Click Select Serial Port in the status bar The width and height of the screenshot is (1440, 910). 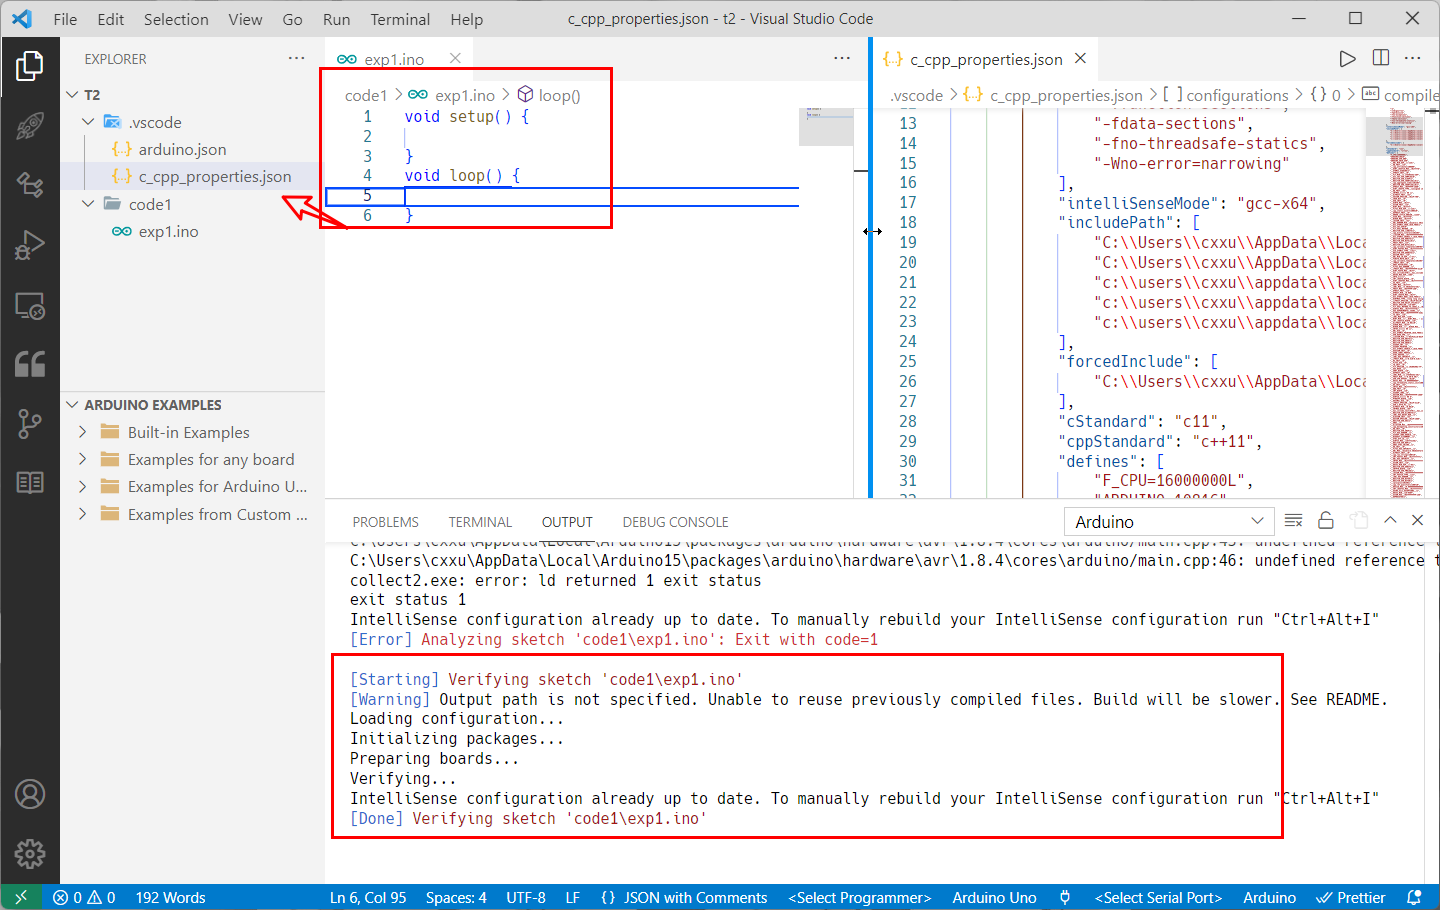(1157, 897)
